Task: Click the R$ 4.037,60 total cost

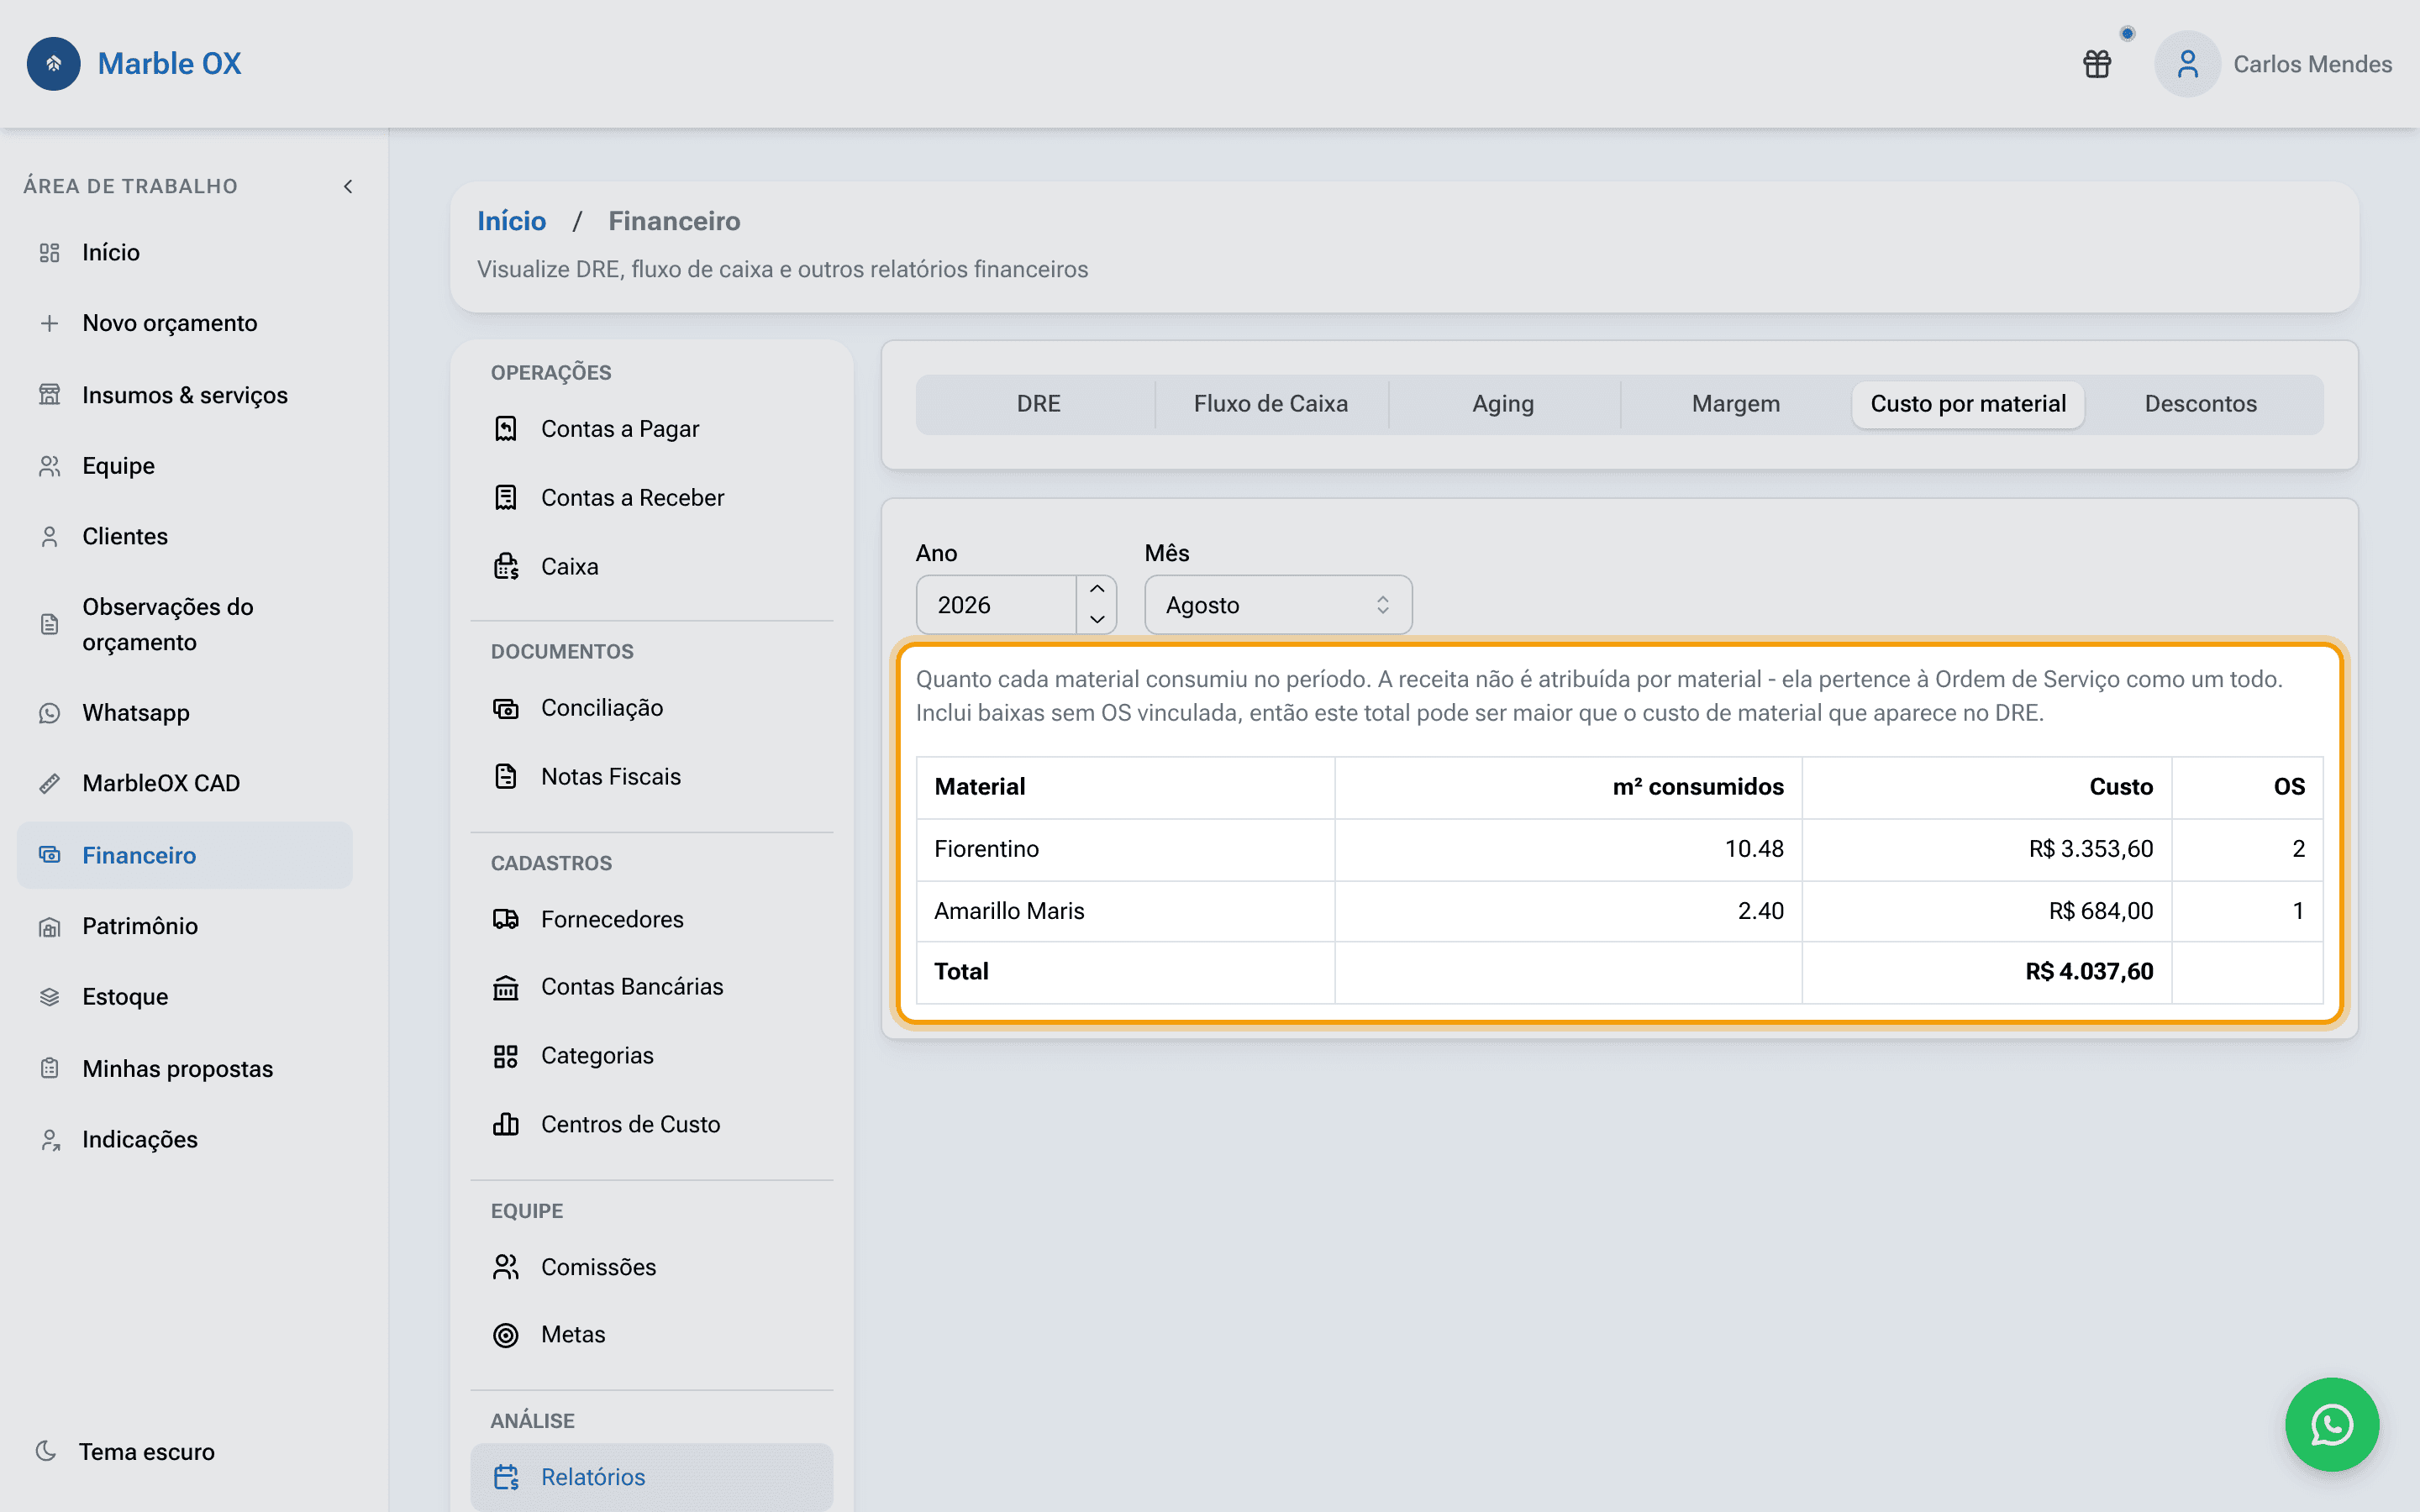Action: tap(2089, 972)
